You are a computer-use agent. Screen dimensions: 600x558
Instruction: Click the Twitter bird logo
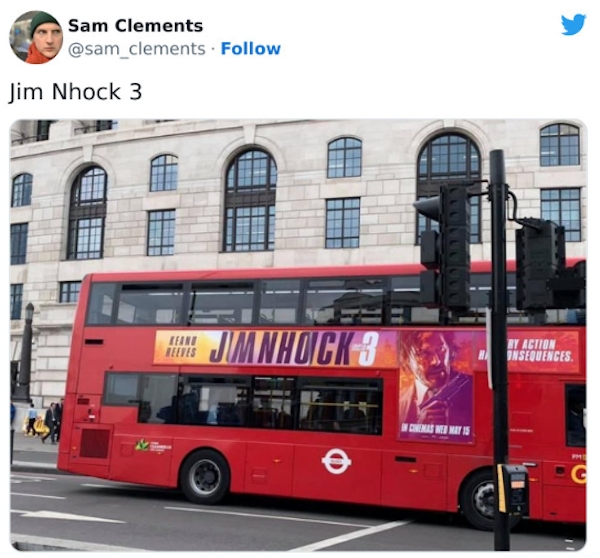pyautogui.click(x=573, y=24)
